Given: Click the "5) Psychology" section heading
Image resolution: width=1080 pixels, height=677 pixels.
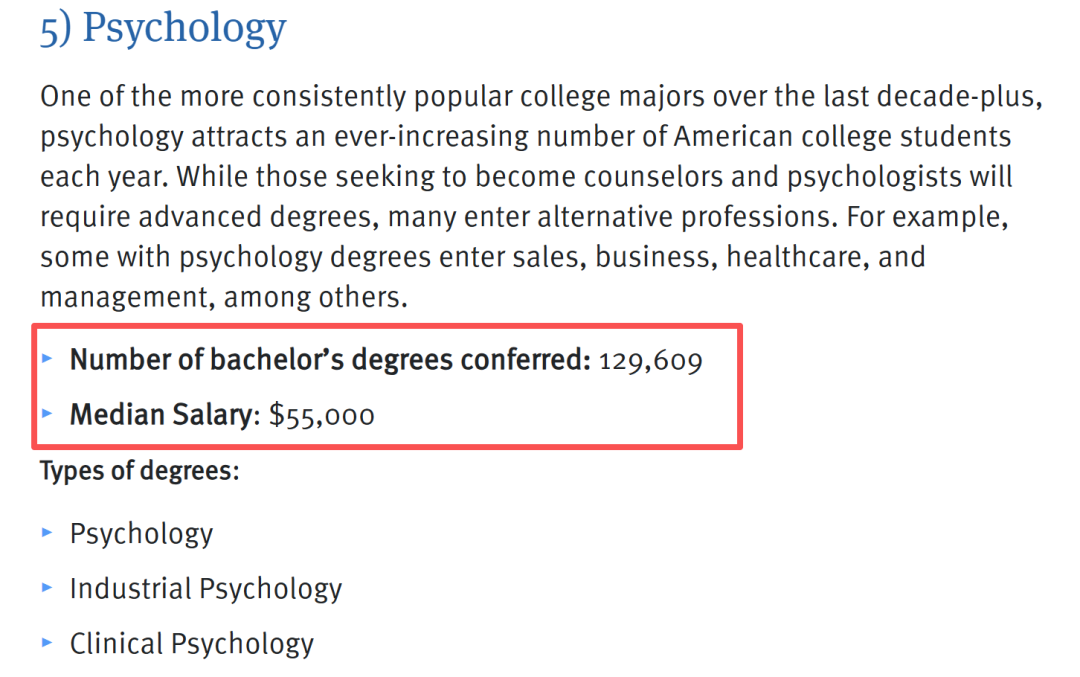Looking at the screenshot, I should 163,28.
